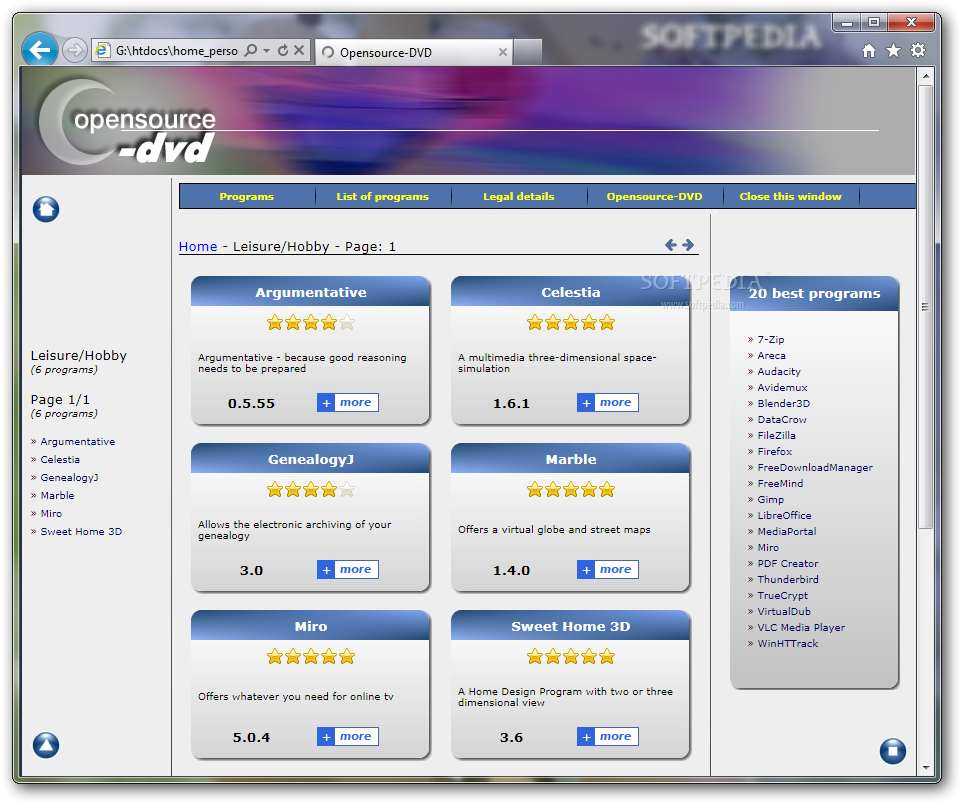Click the blue home circle icon in the sidebar
The width and height of the screenshot is (962, 804).
tap(46, 209)
